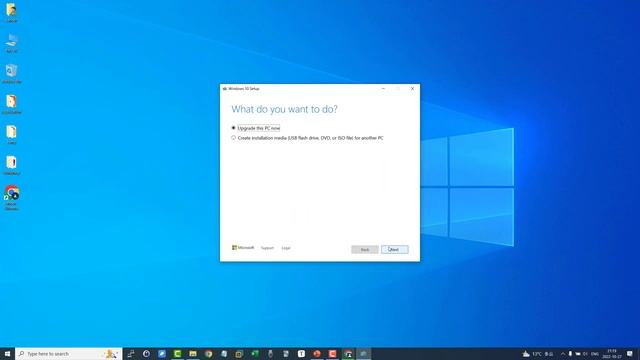The width and height of the screenshot is (640, 360).
Task: Open the volume control in system tray
Action: point(586,354)
